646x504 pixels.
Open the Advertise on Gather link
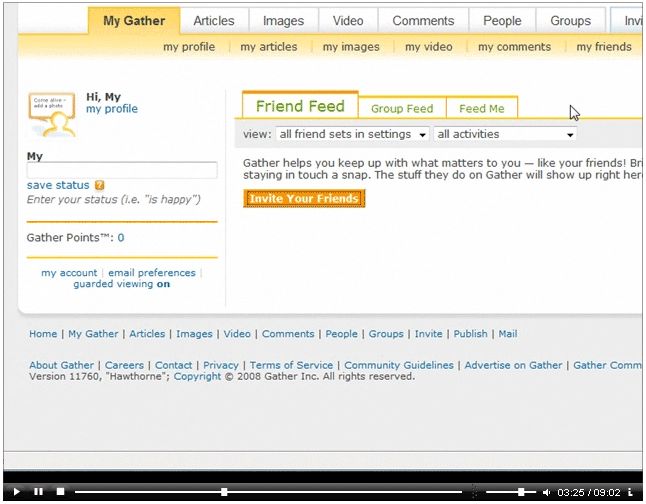pyautogui.click(x=513, y=365)
